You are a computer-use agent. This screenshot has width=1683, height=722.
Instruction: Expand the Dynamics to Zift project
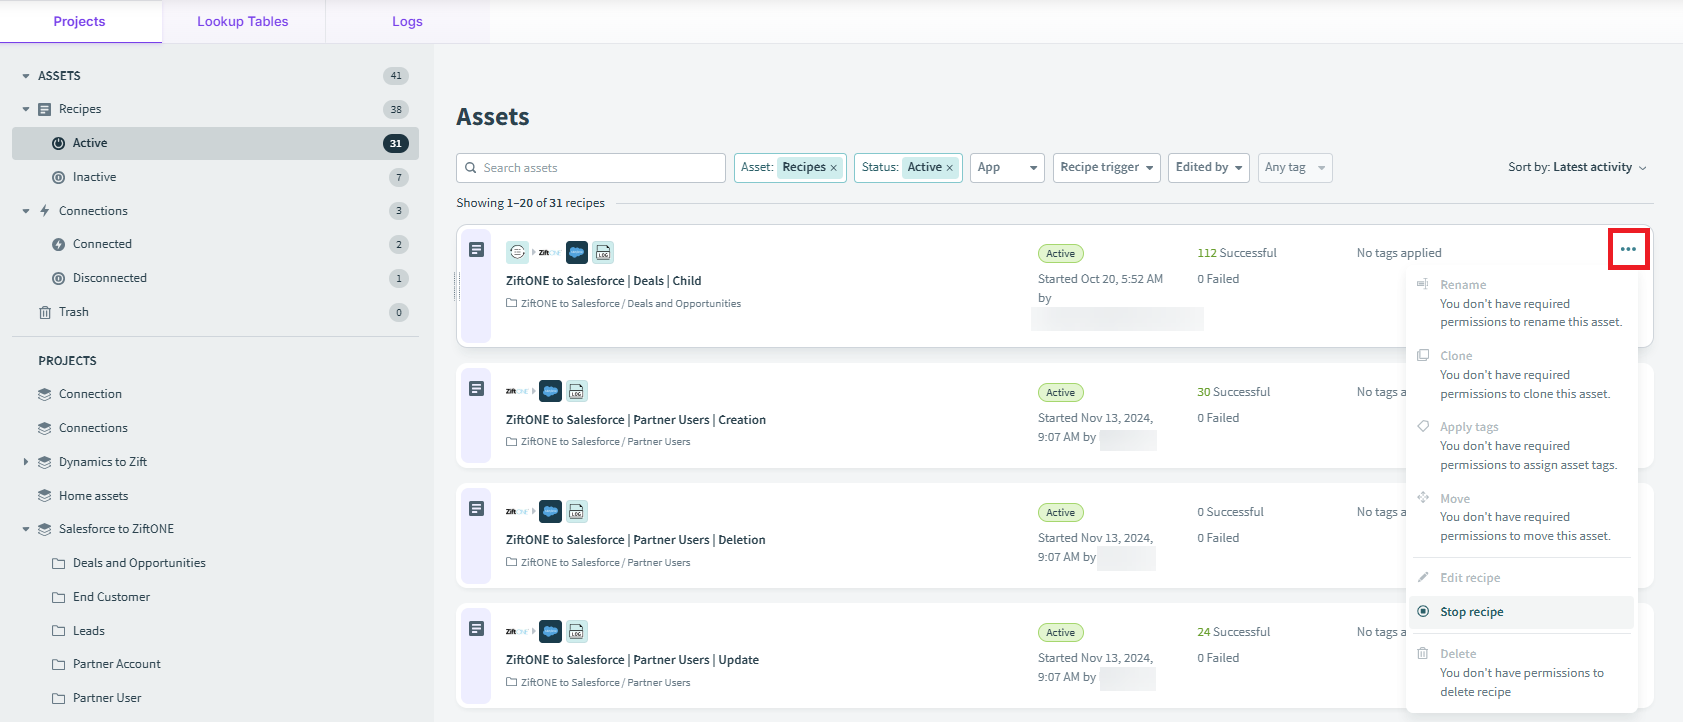(x=26, y=462)
